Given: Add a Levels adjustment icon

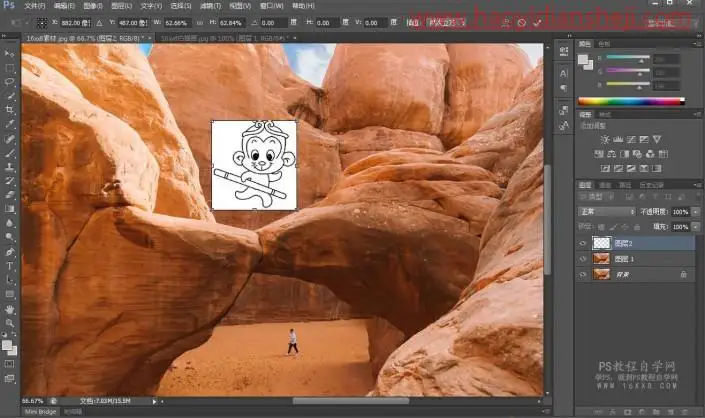Looking at the screenshot, I should [x=618, y=139].
